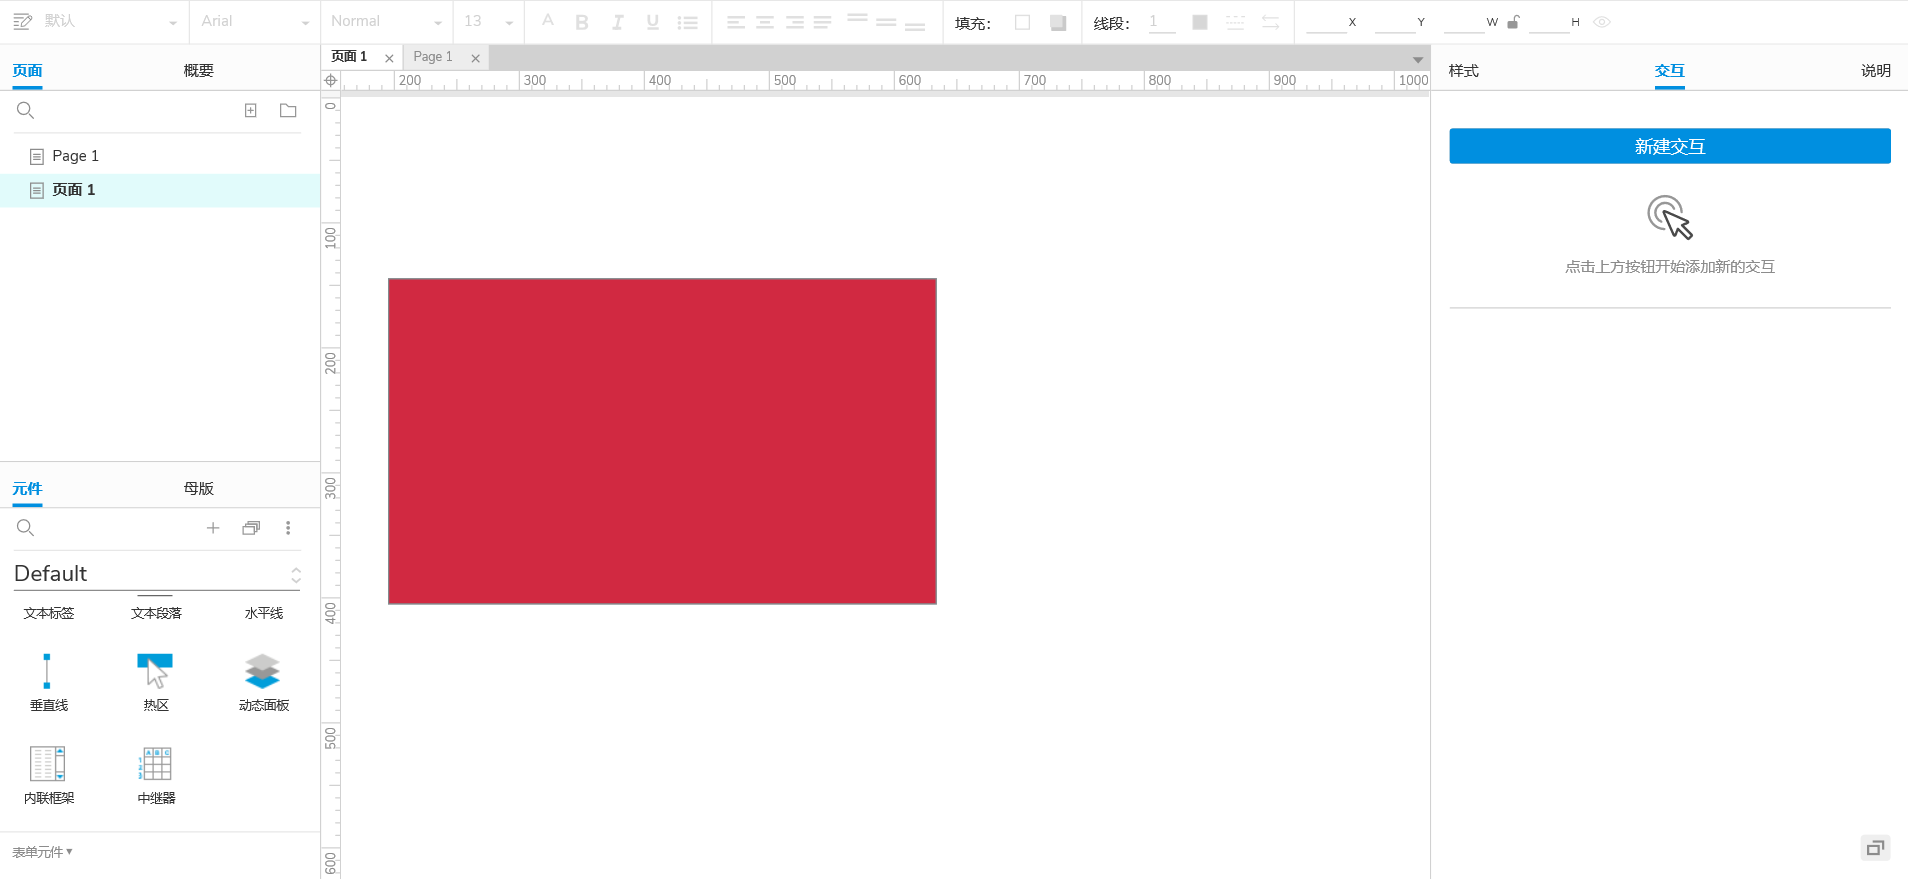1908x879 pixels.
Task: Click the line pattern style icon
Action: (1235, 22)
